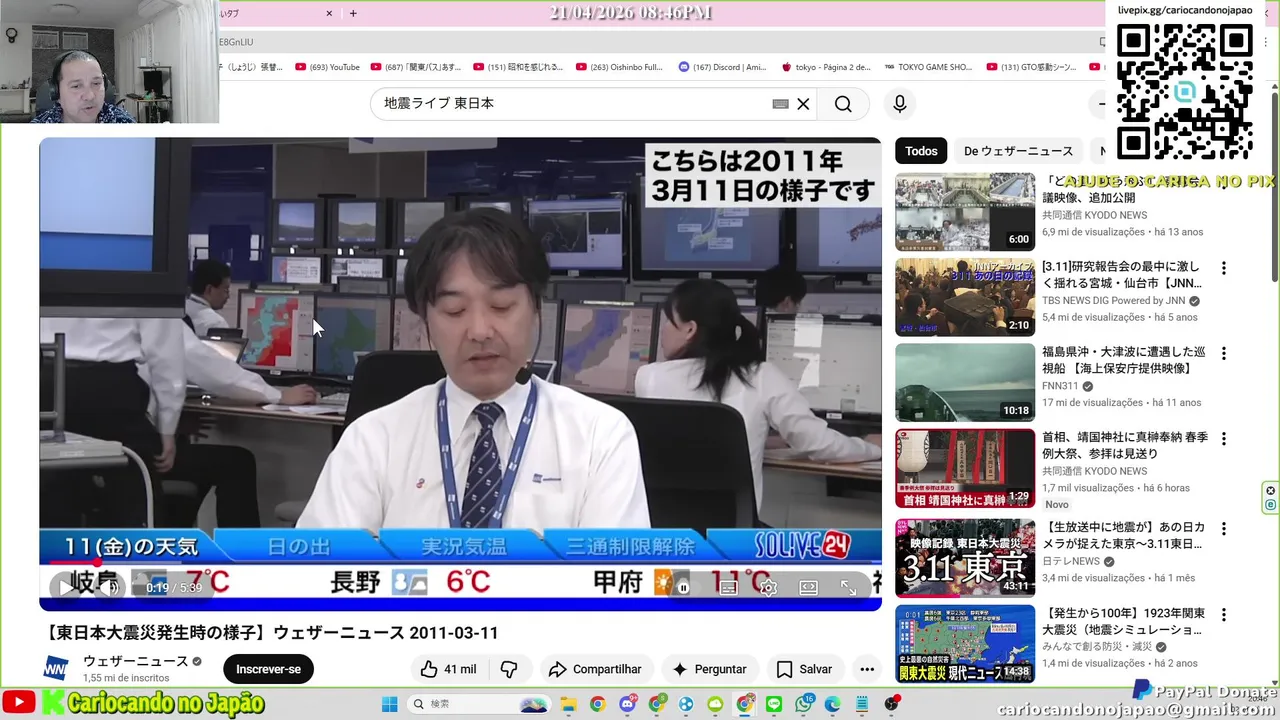
Task: Click the WNI channel avatar
Action: 58,669
